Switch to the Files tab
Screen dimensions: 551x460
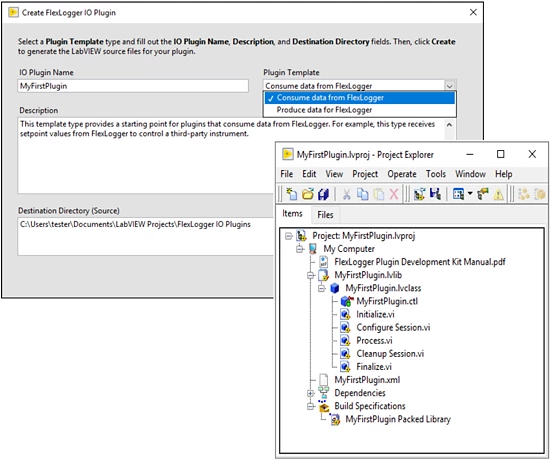pos(325,215)
